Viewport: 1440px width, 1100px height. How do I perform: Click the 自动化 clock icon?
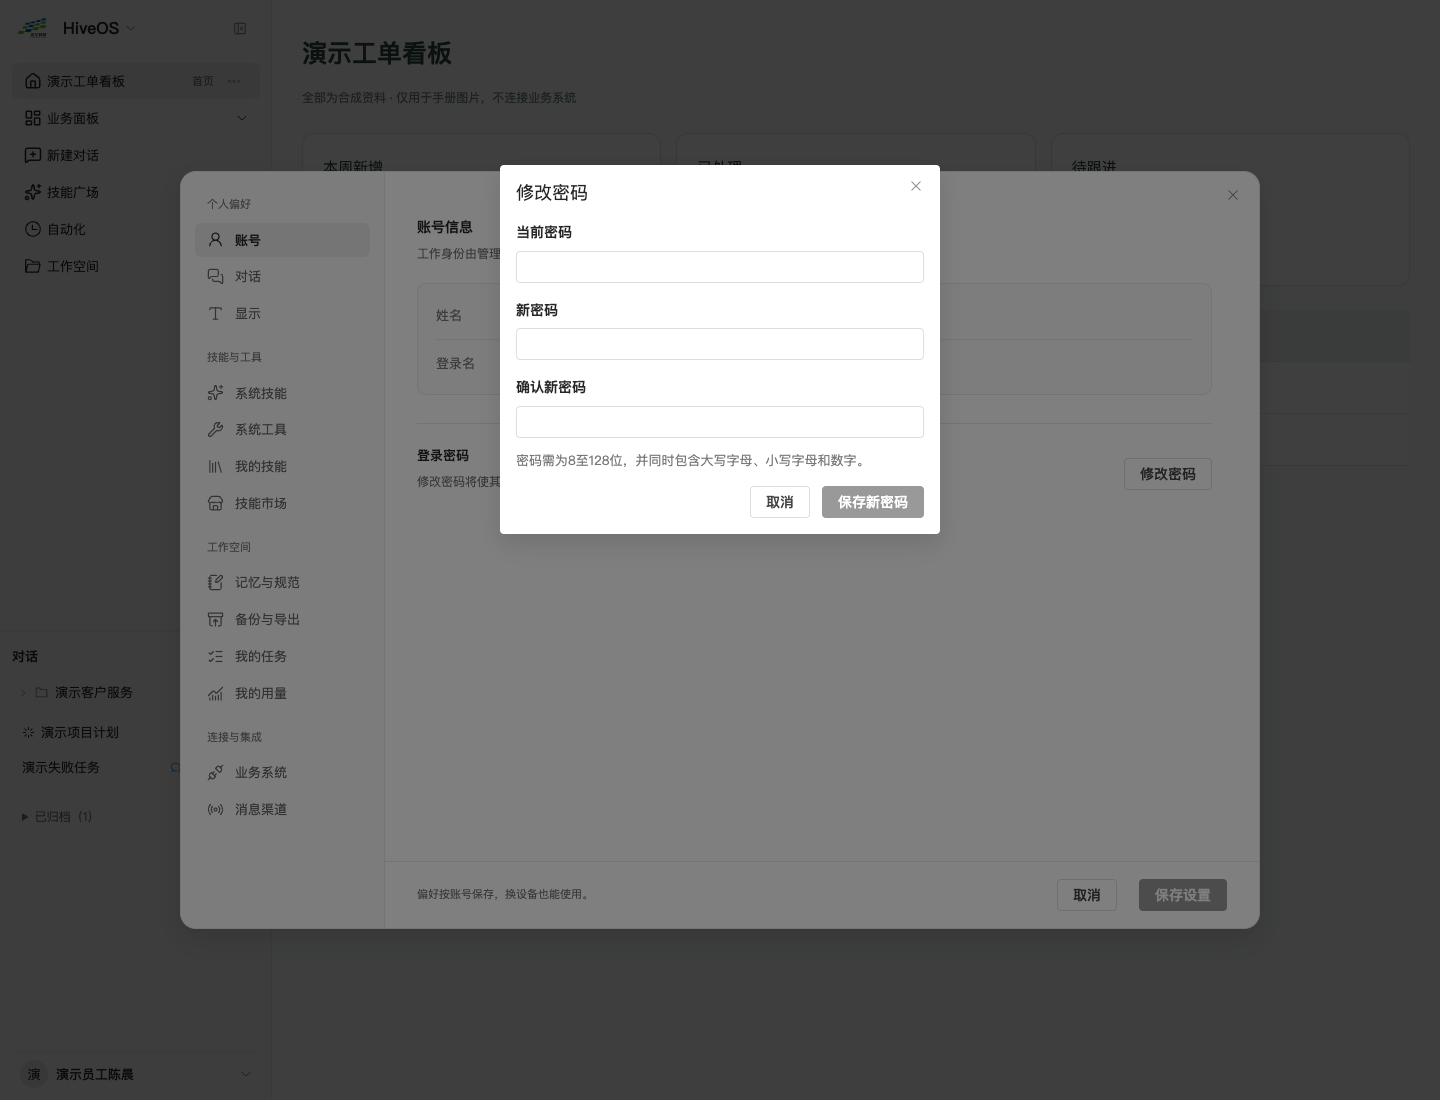(x=33, y=229)
